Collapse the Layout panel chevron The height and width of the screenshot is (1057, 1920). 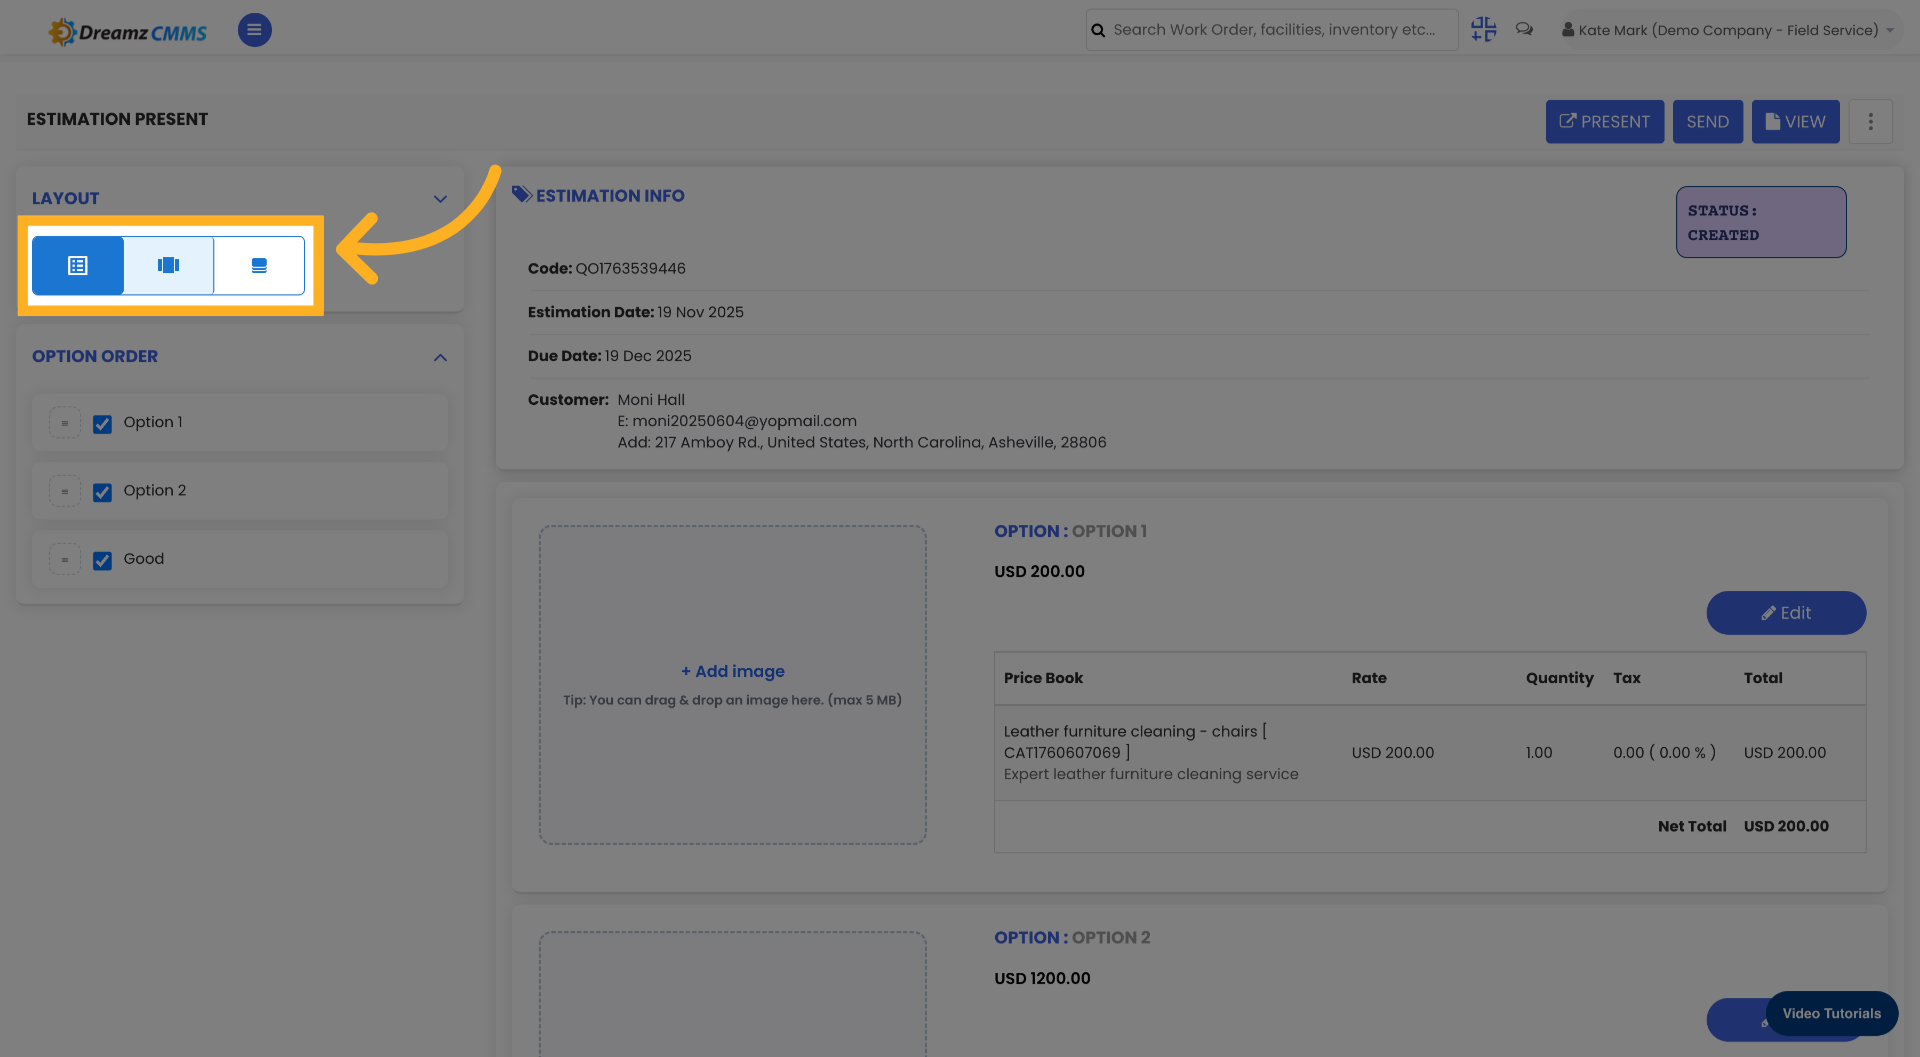pyautogui.click(x=440, y=199)
